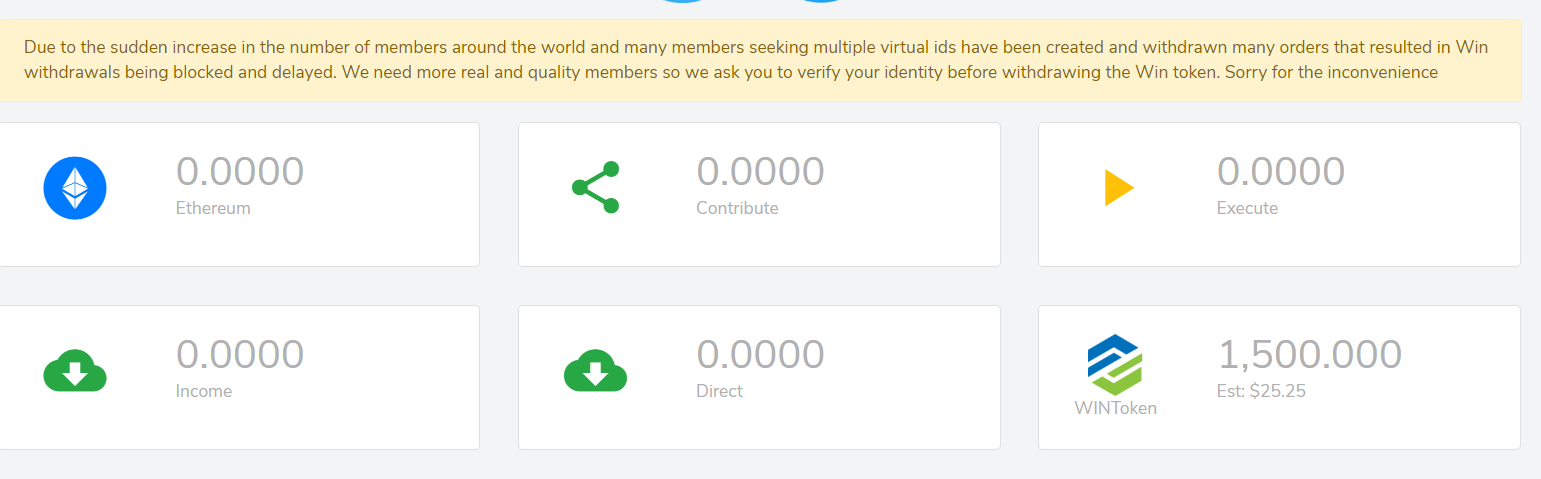Click the Income amount 0.0000
1541x479 pixels.
point(240,355)
